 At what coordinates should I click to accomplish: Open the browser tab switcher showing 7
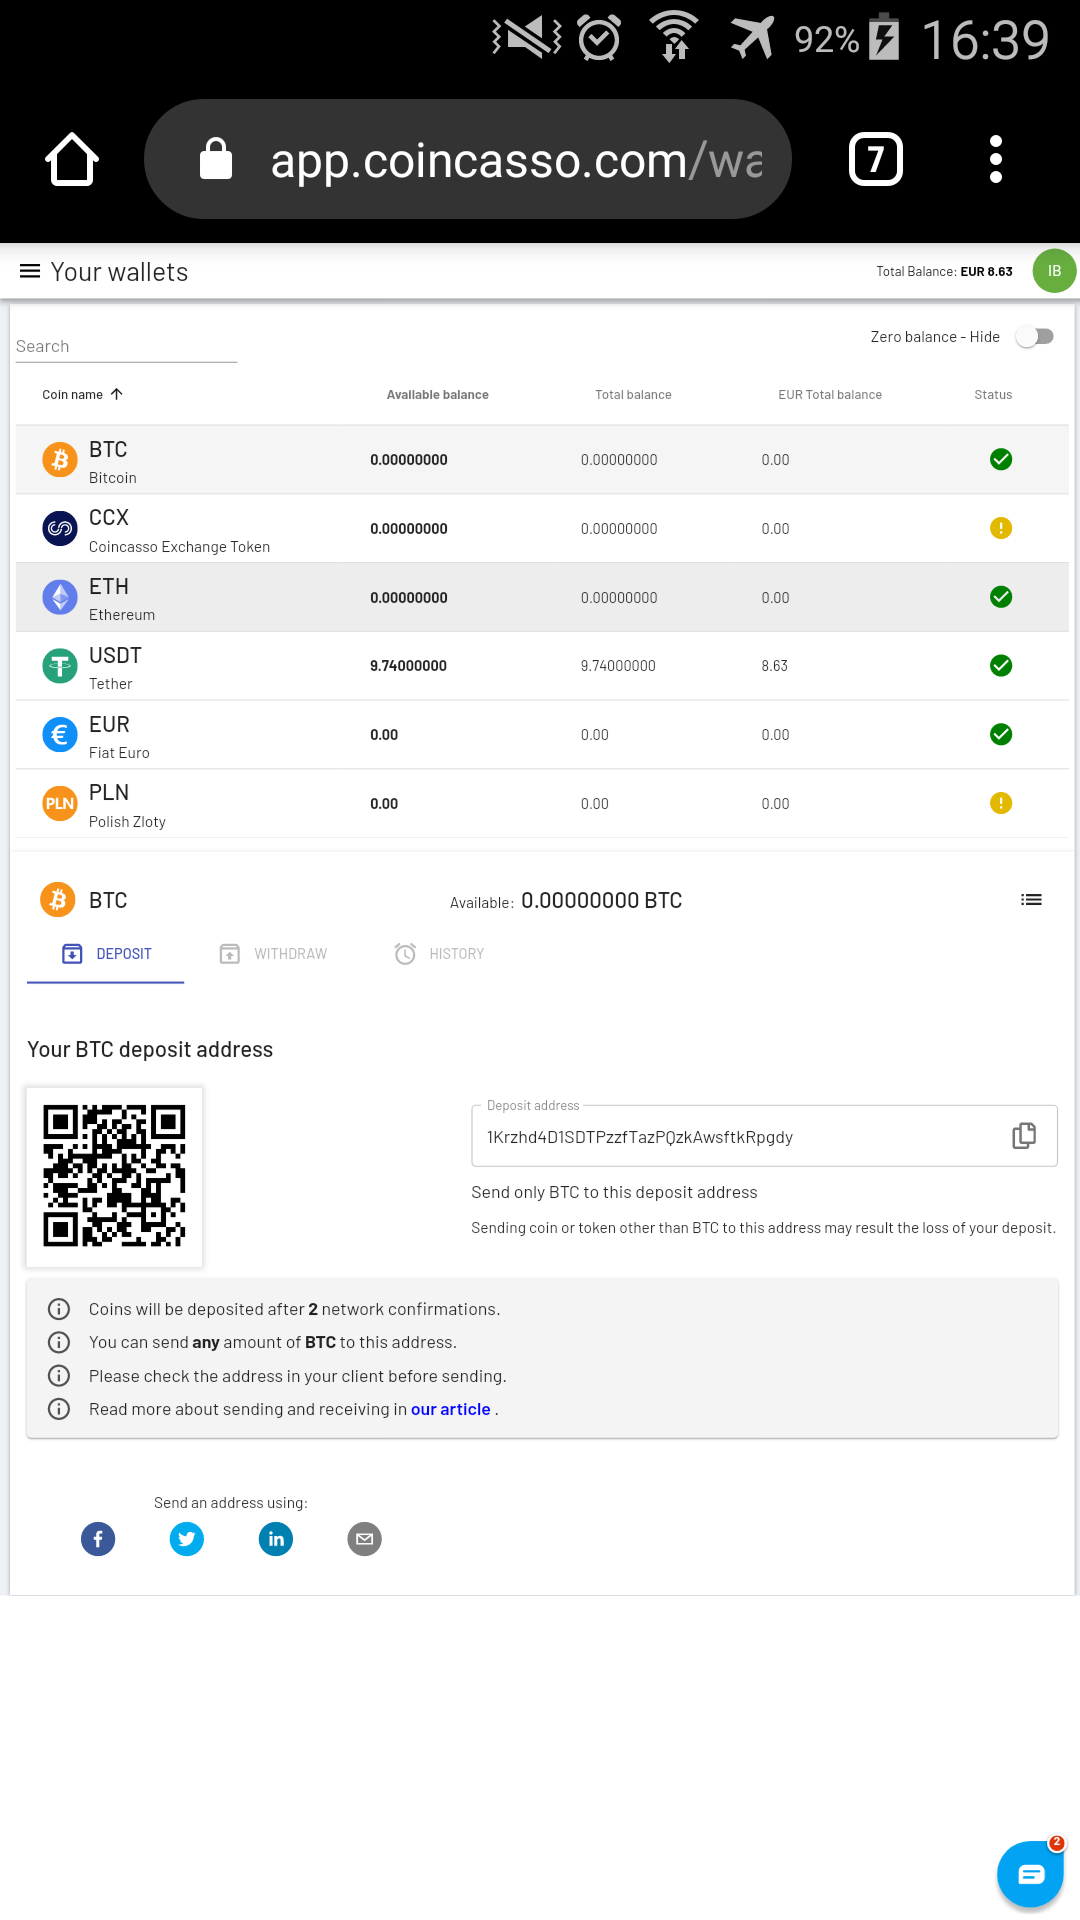(876, 159)
